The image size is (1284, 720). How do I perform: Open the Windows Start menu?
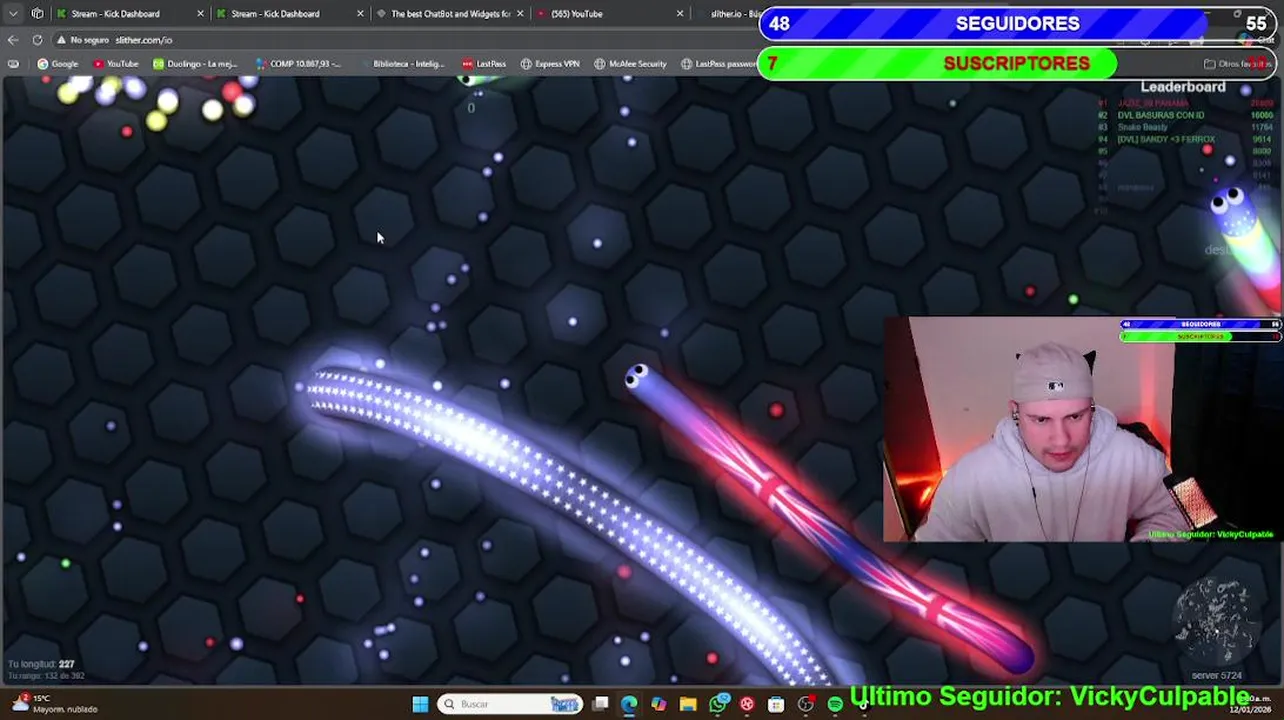point(420,704)
